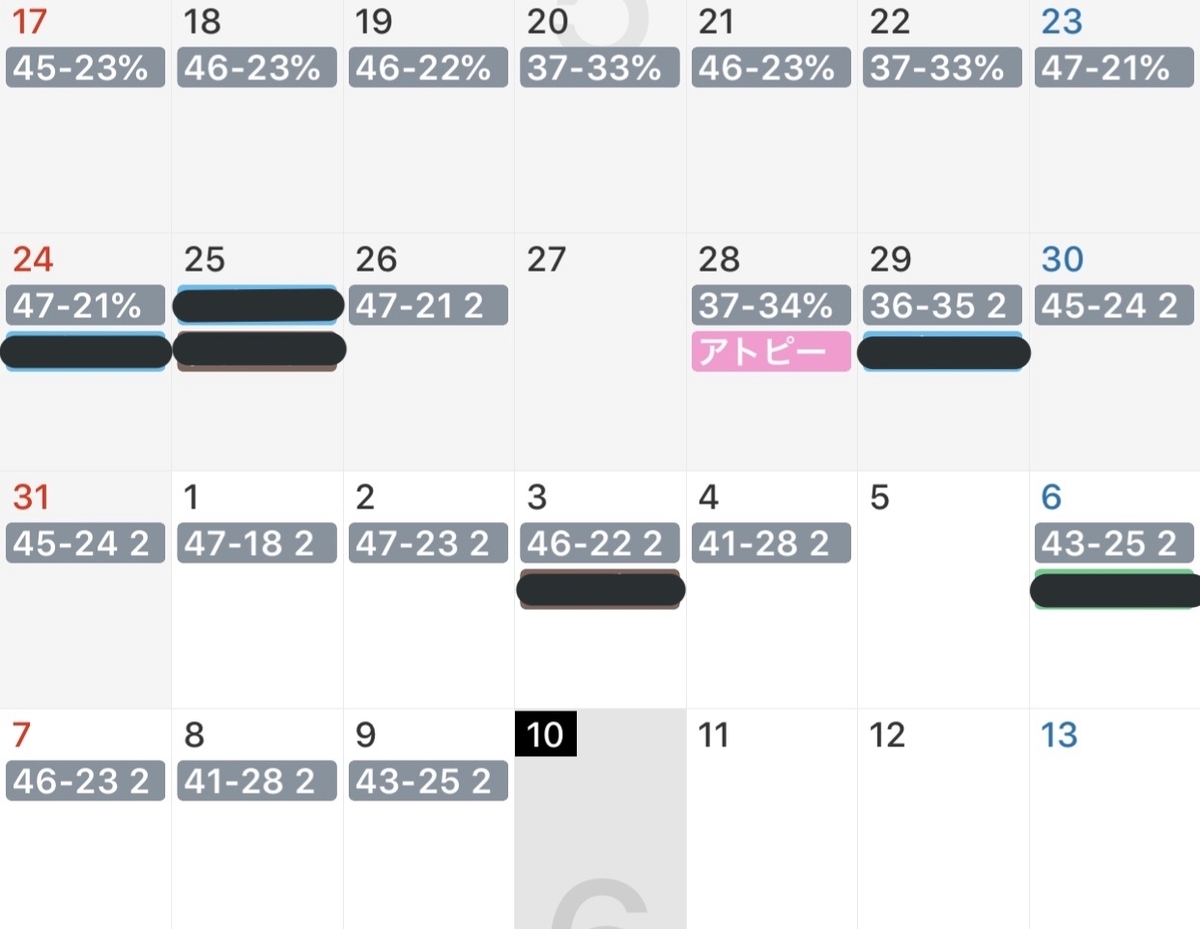Select today's highlighted date 10
The height and width of the screenshot is (929, 1200).
point(545,734)
